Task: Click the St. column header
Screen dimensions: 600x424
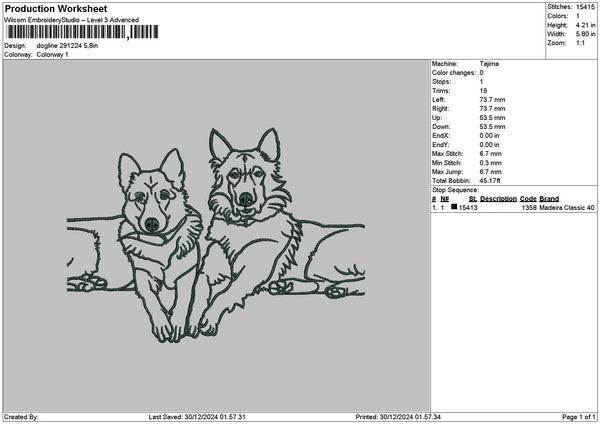Action: 472,199
